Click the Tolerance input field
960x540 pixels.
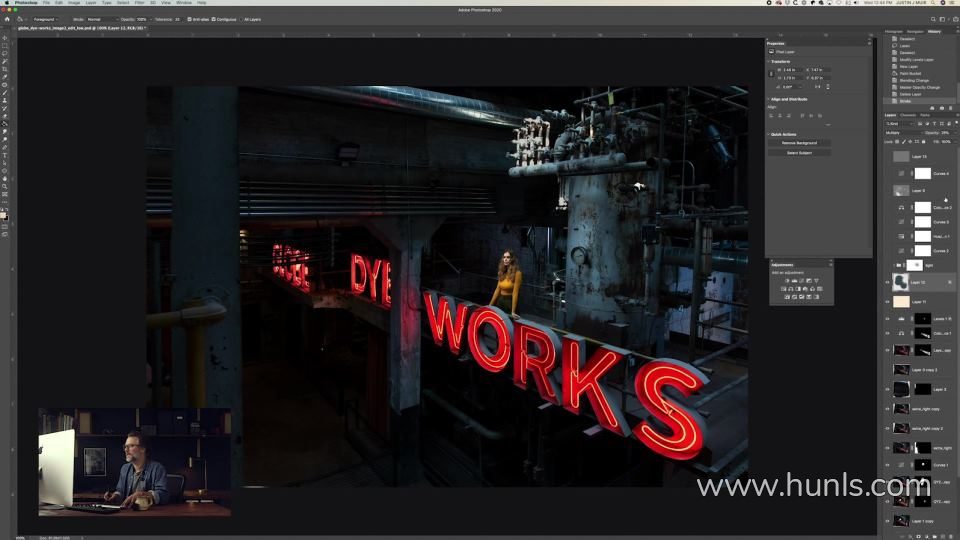(x=178, y=19)
